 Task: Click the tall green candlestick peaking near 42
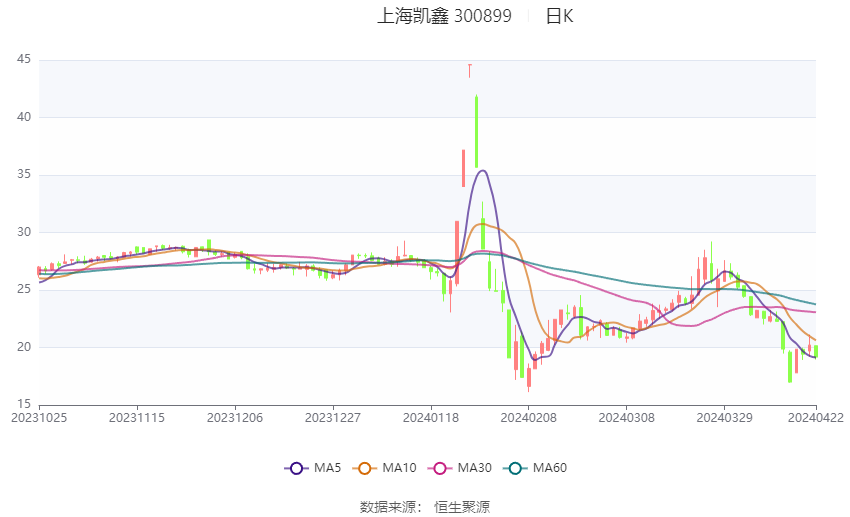click(x=477, y=130)
